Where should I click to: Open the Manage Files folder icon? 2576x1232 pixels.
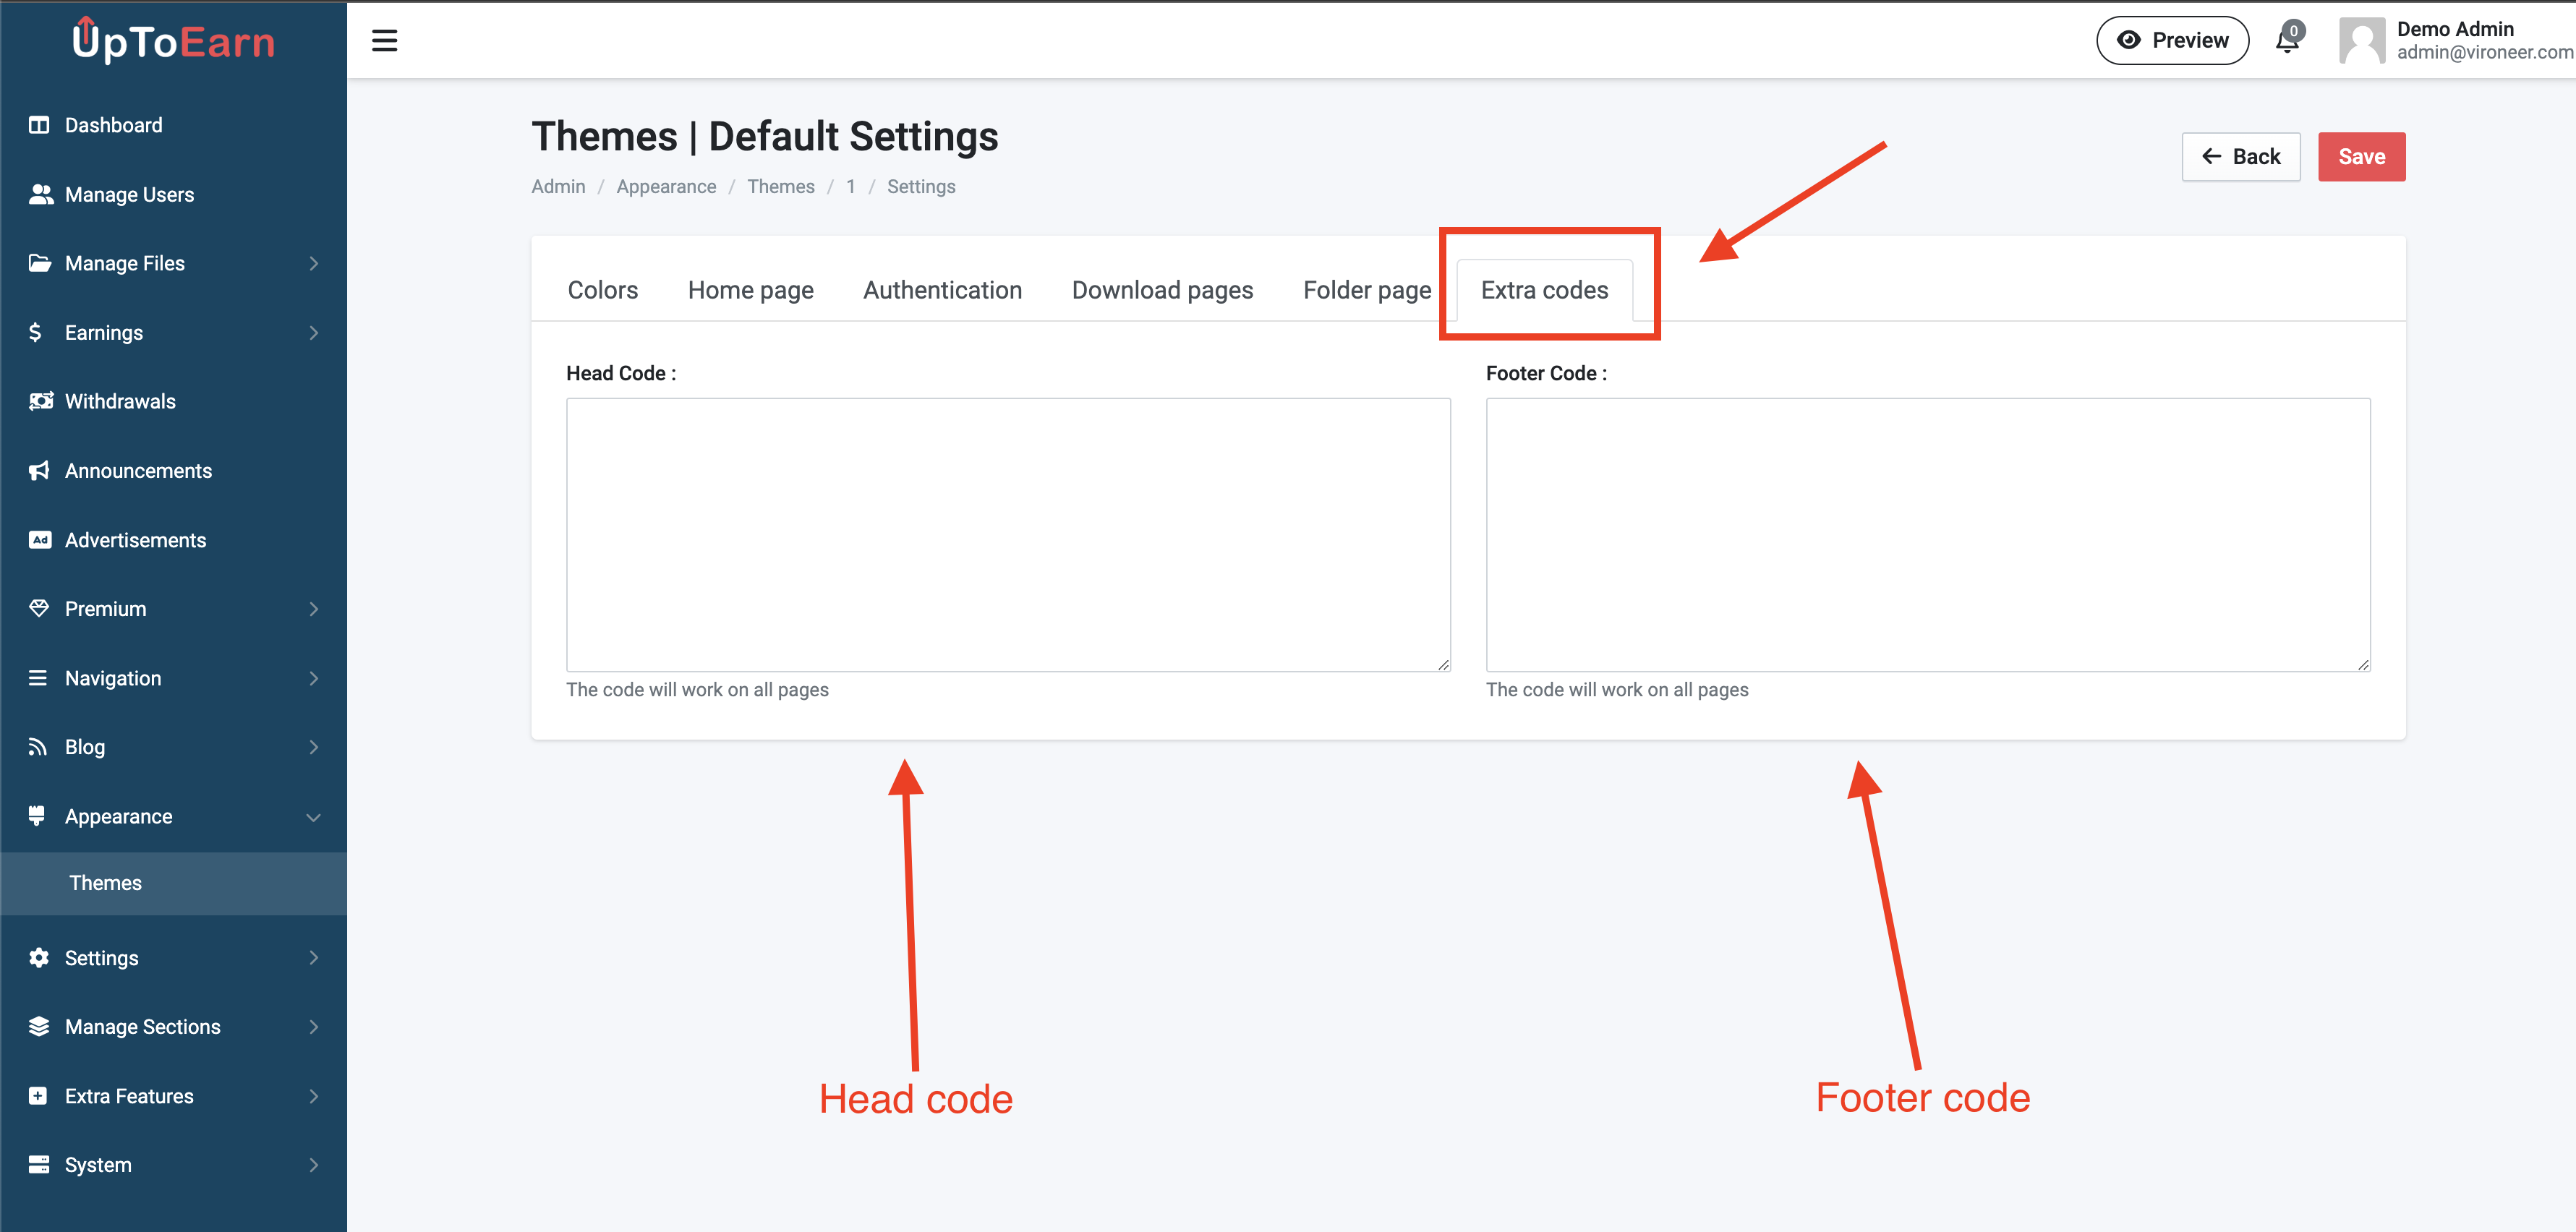pos(40,263)
